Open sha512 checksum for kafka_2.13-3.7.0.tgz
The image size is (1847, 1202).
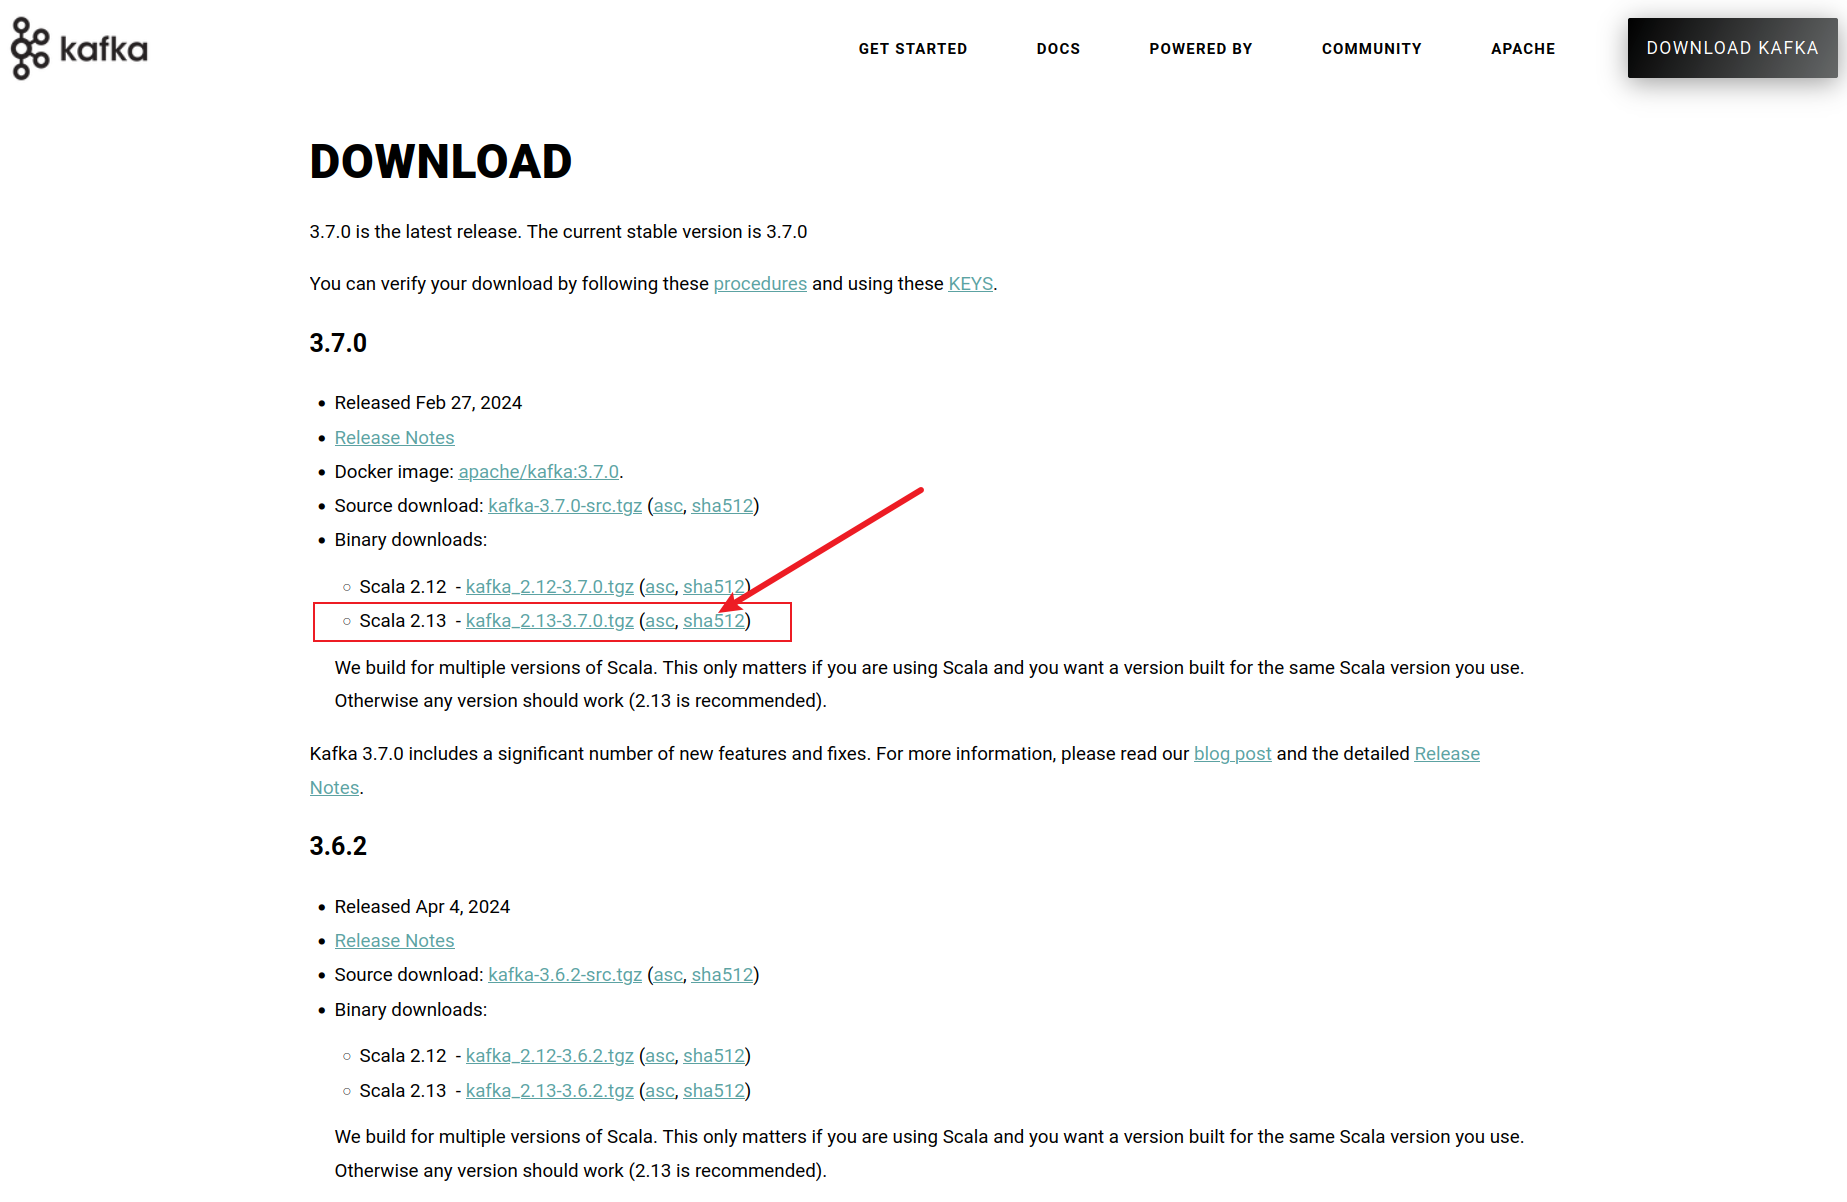[x=713, y=621]
